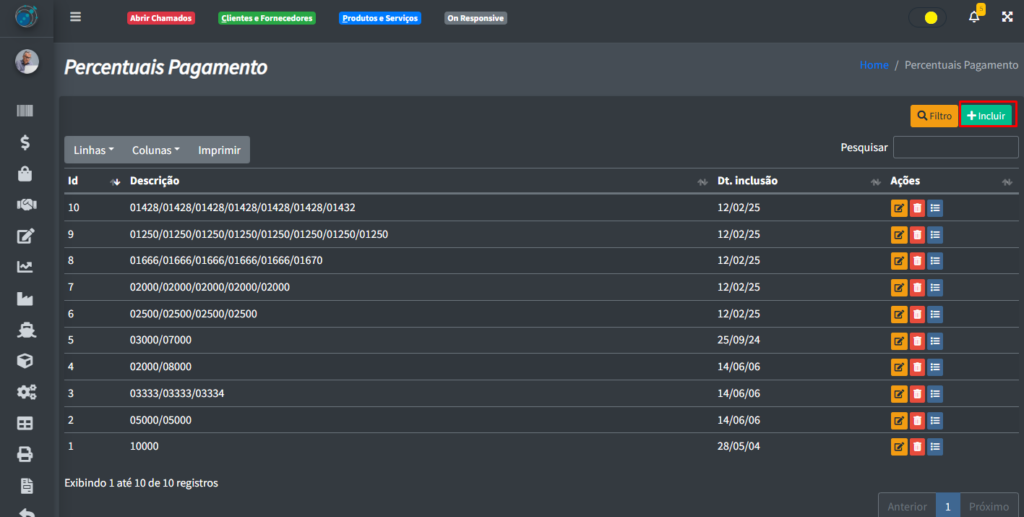The image size is (1024, 517).
Task: Click the green Incluir button
Action: [x=987, y=116]
